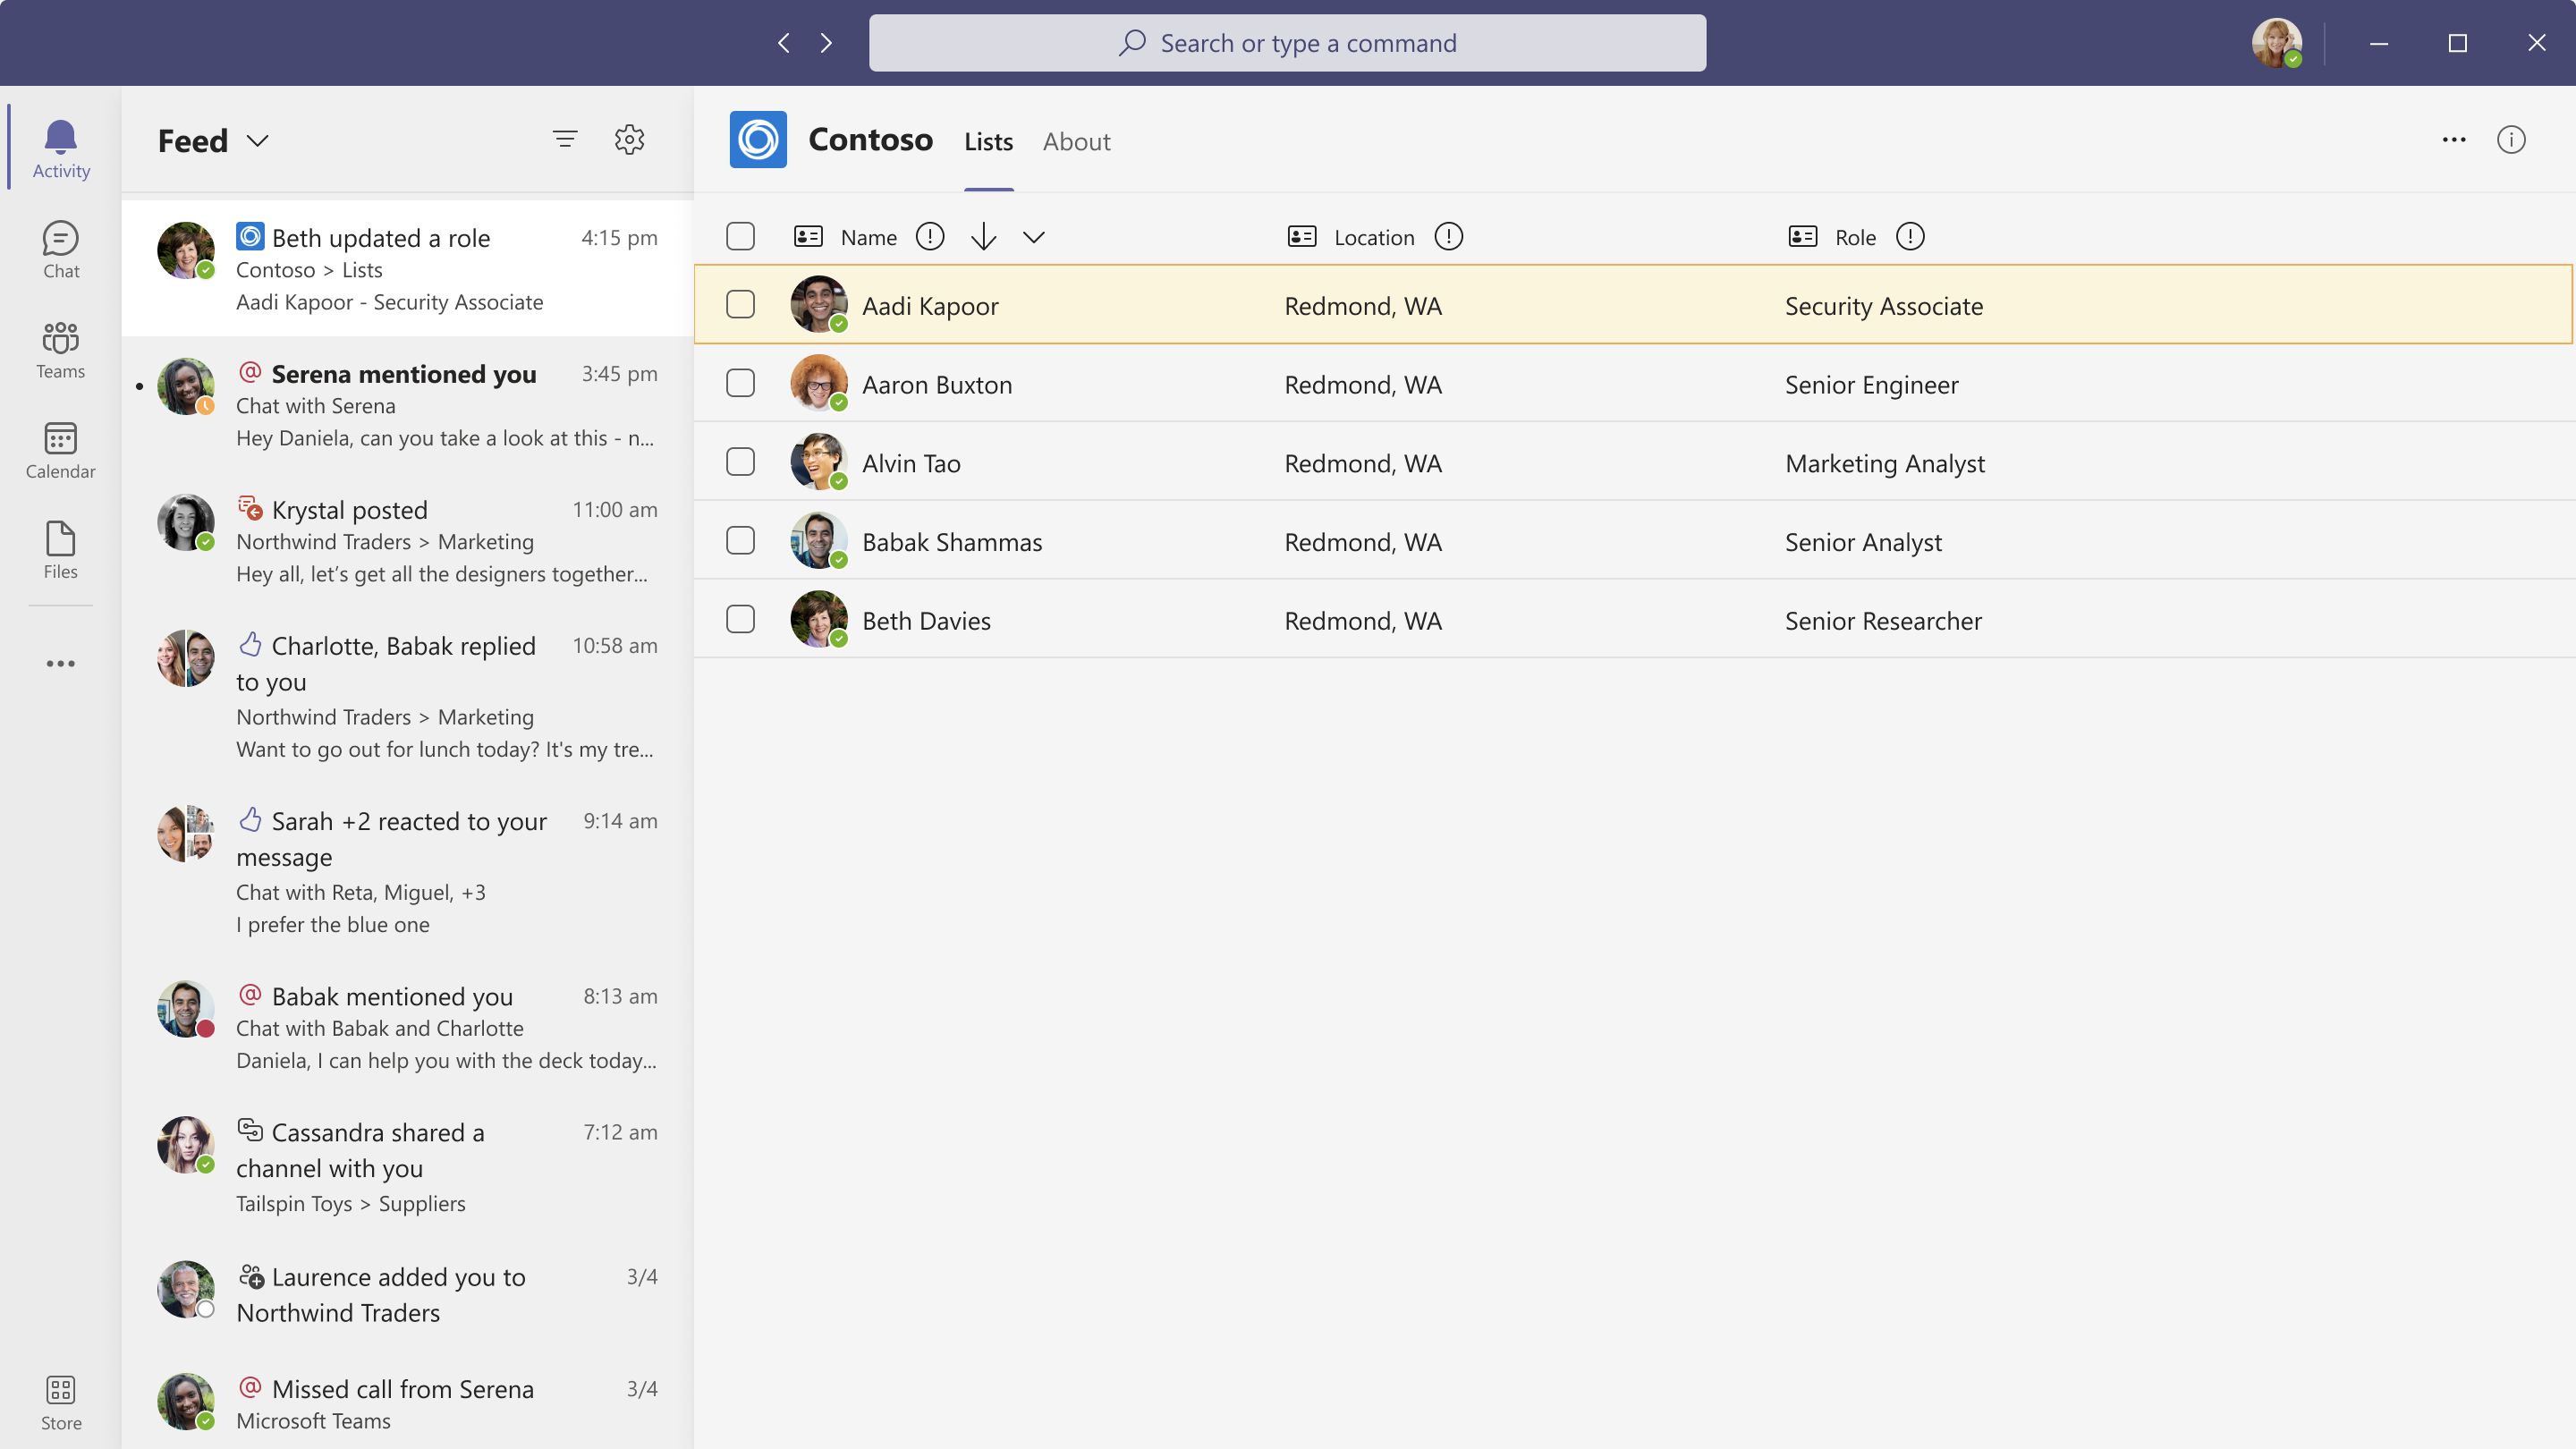The height and width of the screenshot is (1449, 2576).
Task: Access Files section
Action: 60,548
